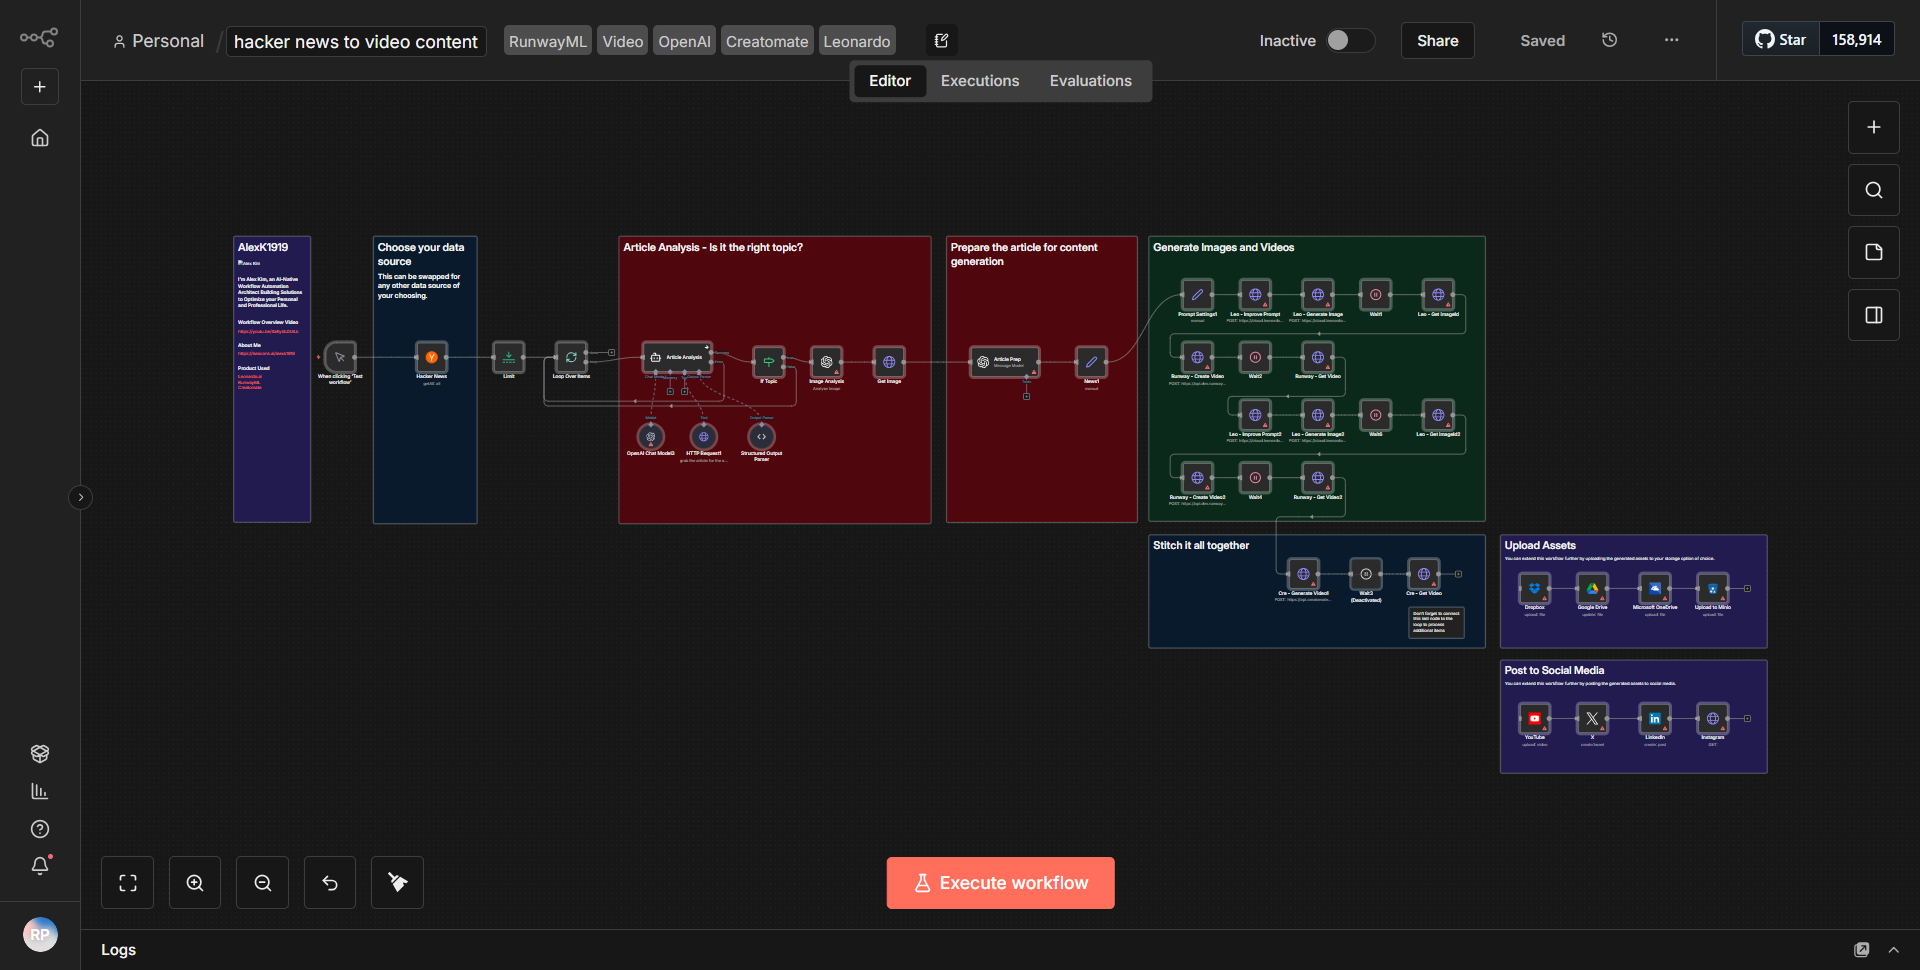The height and width of the screenshot is (970, 1920).
Task: Select the Structured Output Parser sub-node
Action: click(x=762, y=437)
